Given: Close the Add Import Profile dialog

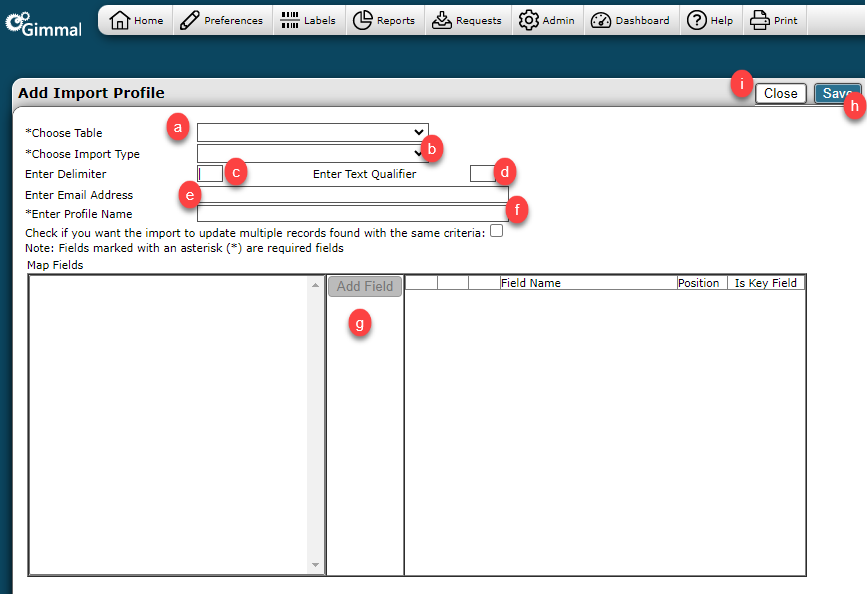Looking at the screenshot, I should coord(780,93).
